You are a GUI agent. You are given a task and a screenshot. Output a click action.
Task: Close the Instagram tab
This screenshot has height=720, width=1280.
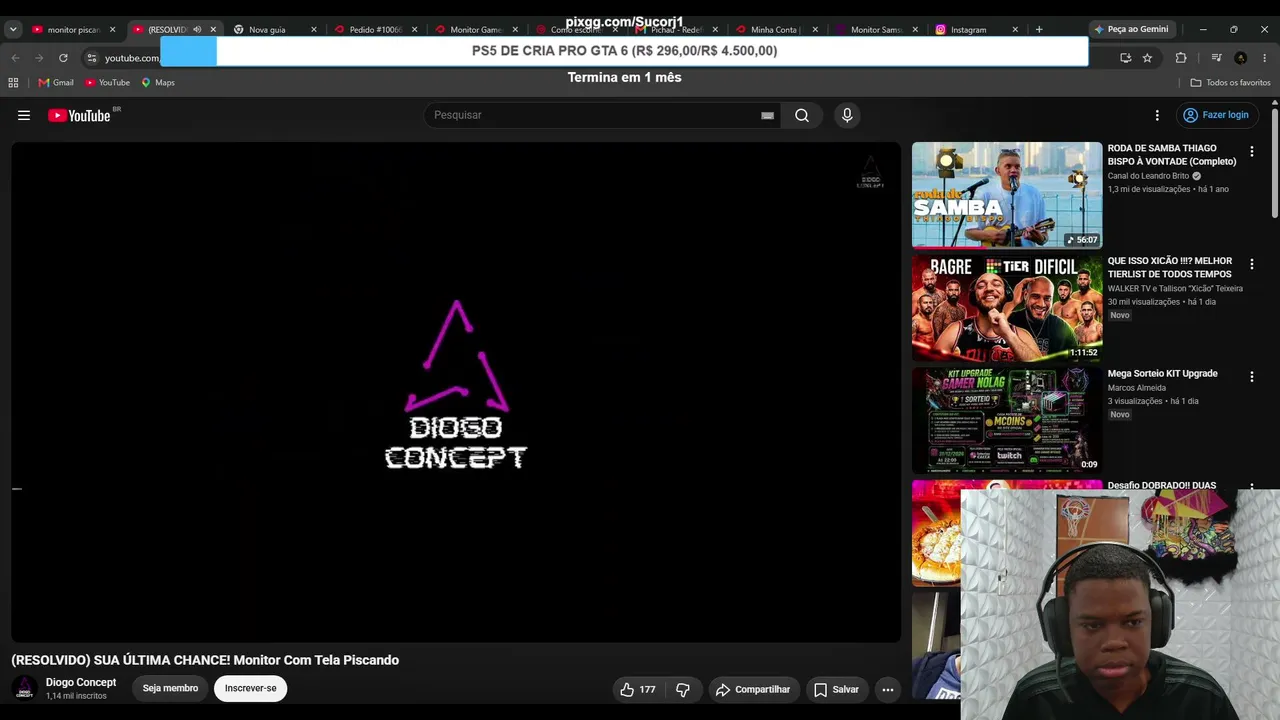click(1015, 30)
